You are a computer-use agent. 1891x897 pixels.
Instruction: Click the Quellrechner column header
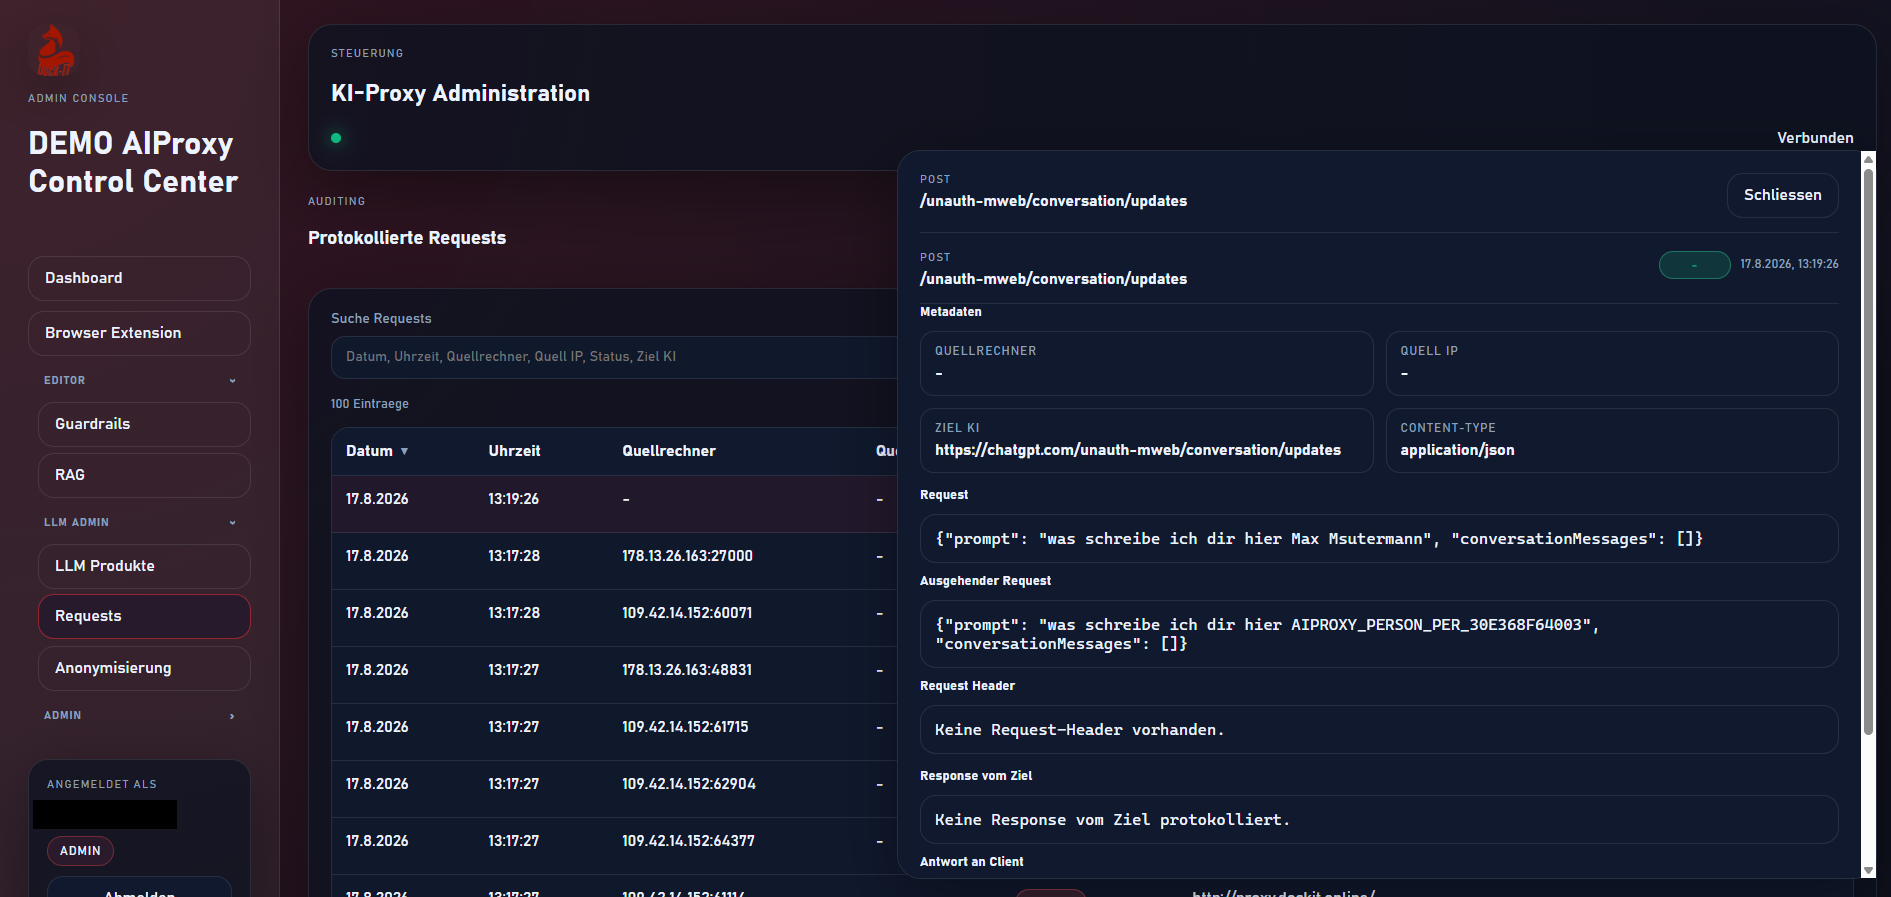click(669, 451)
